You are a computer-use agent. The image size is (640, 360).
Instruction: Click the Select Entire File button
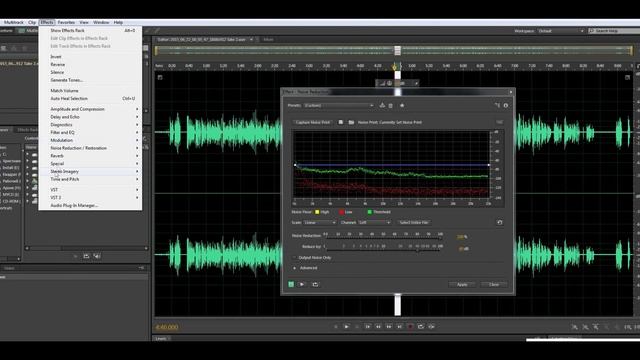point(414,222)
